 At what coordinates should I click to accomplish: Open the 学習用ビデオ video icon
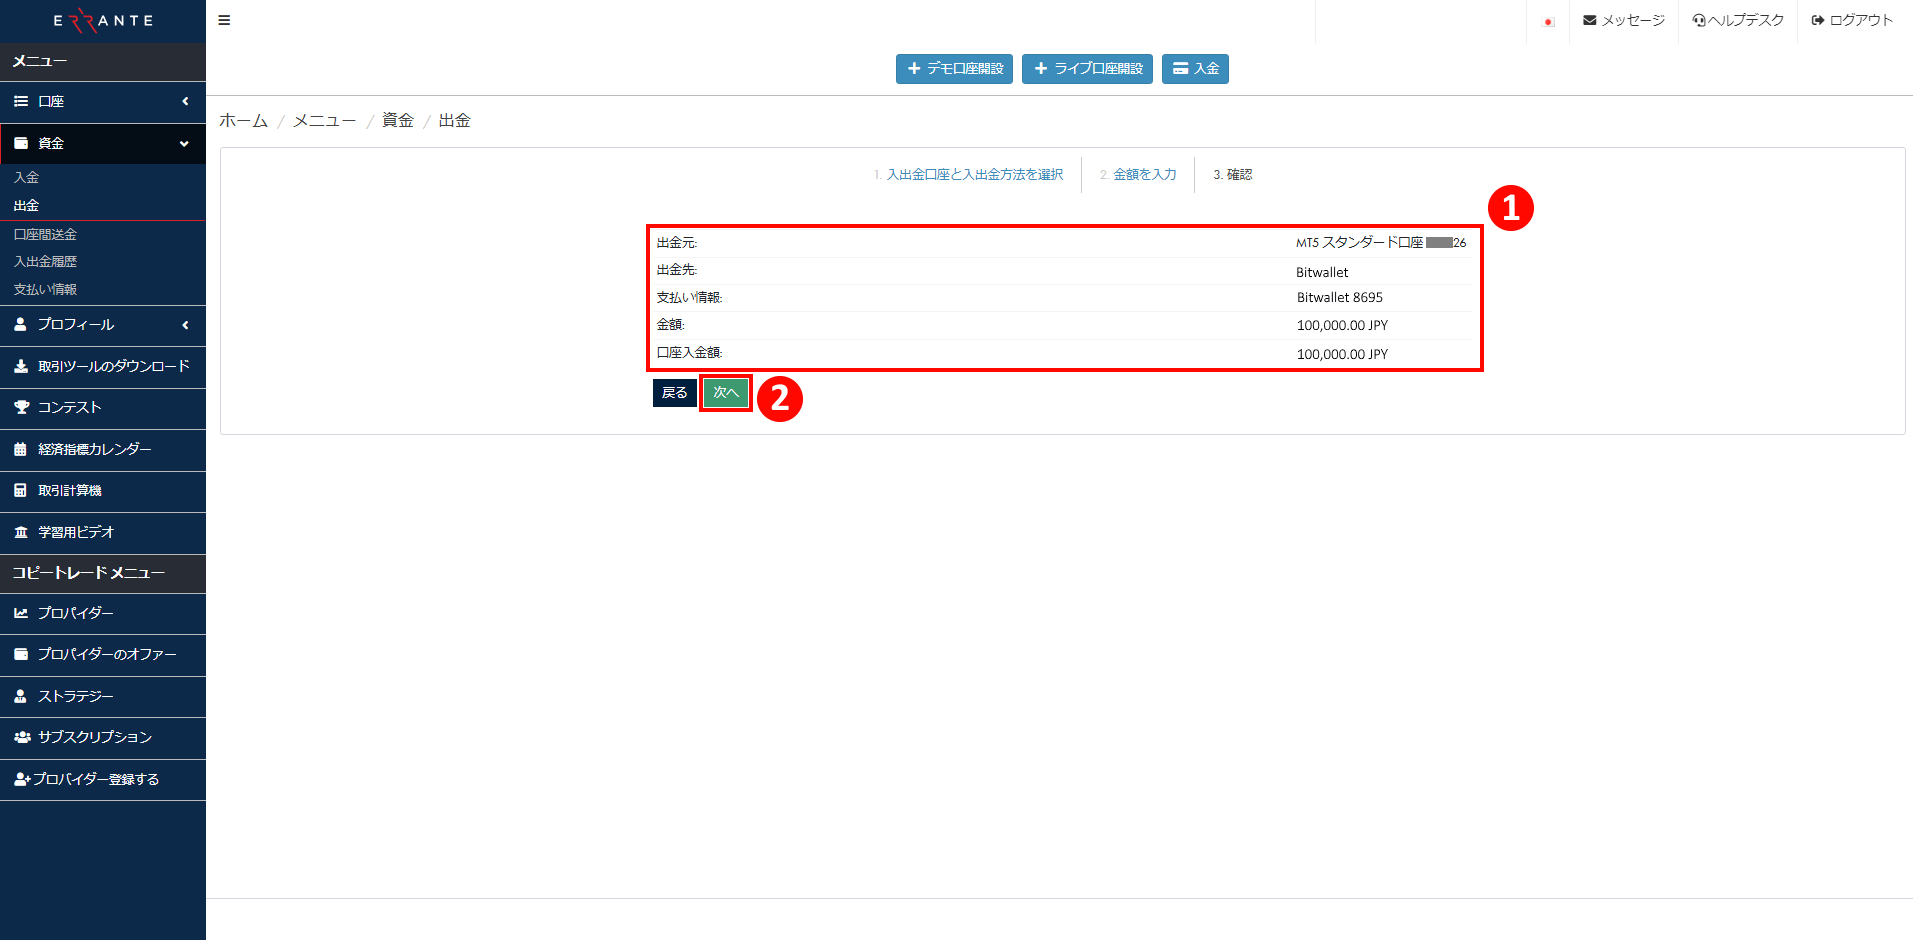(x=21, y=532)
